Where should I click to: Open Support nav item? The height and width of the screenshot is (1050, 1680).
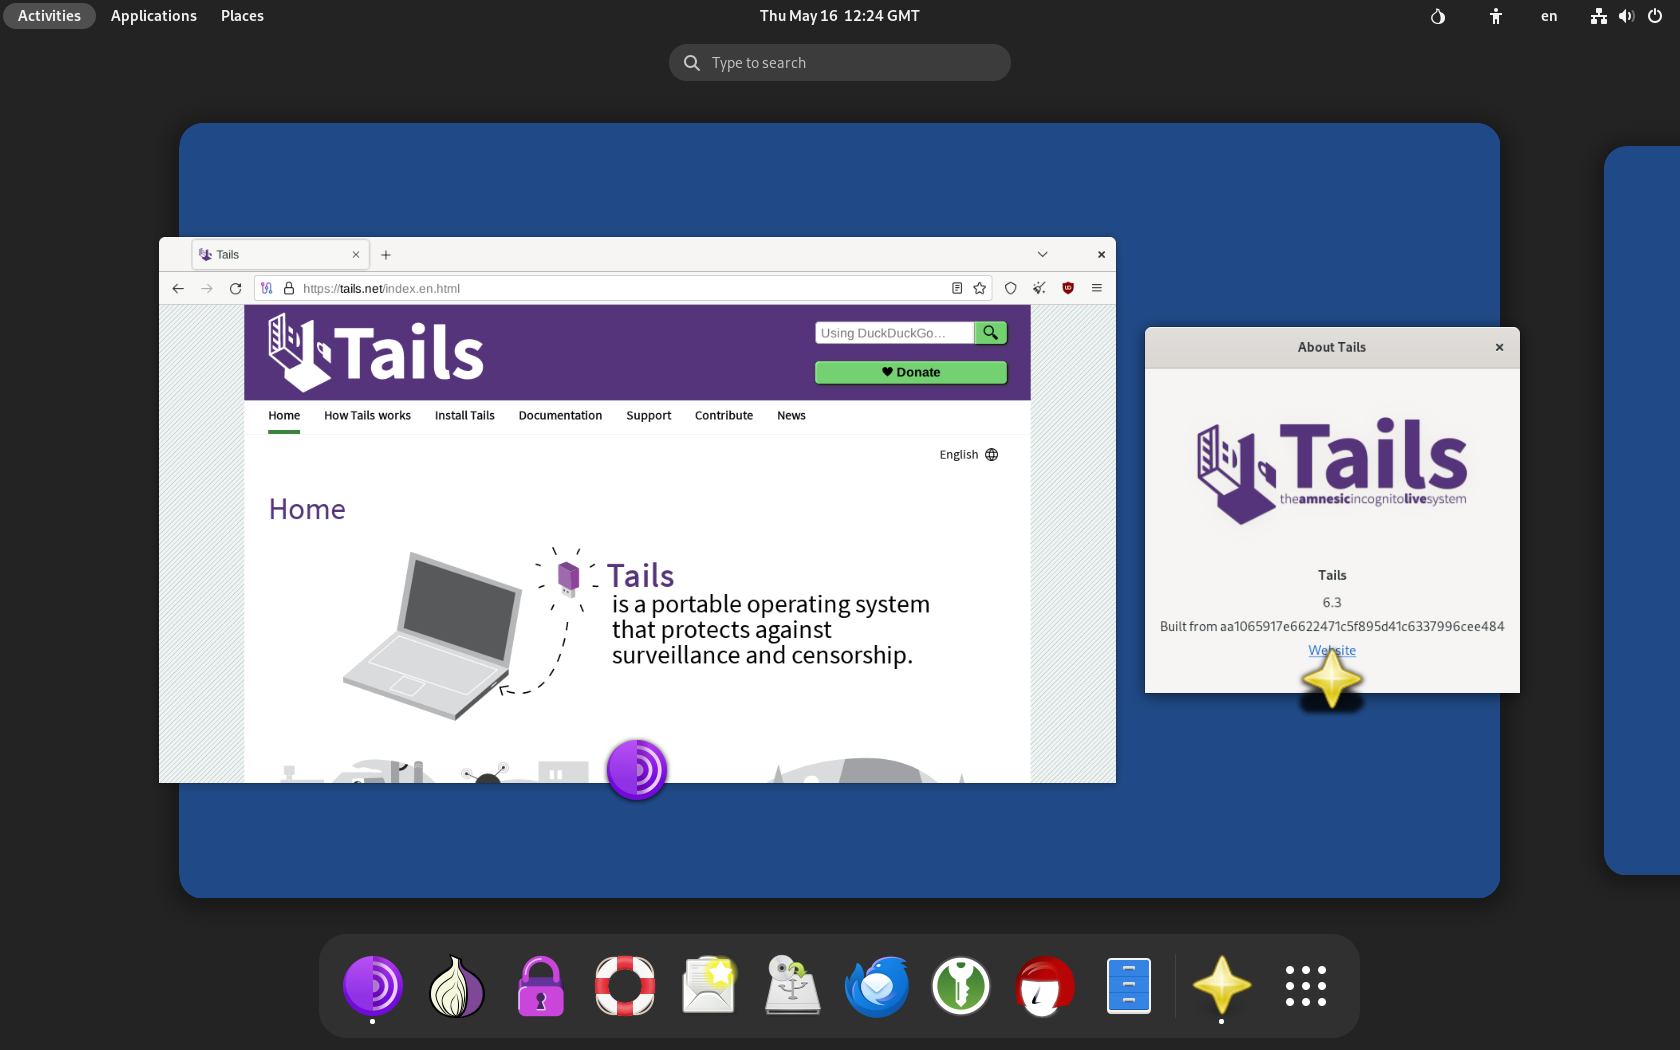(x=649, y=416)
